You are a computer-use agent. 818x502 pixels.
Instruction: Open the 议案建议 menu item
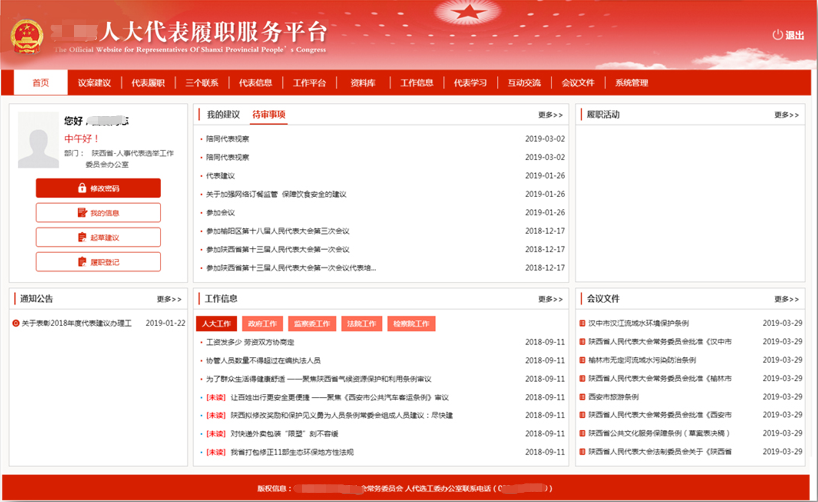(94, 82)
